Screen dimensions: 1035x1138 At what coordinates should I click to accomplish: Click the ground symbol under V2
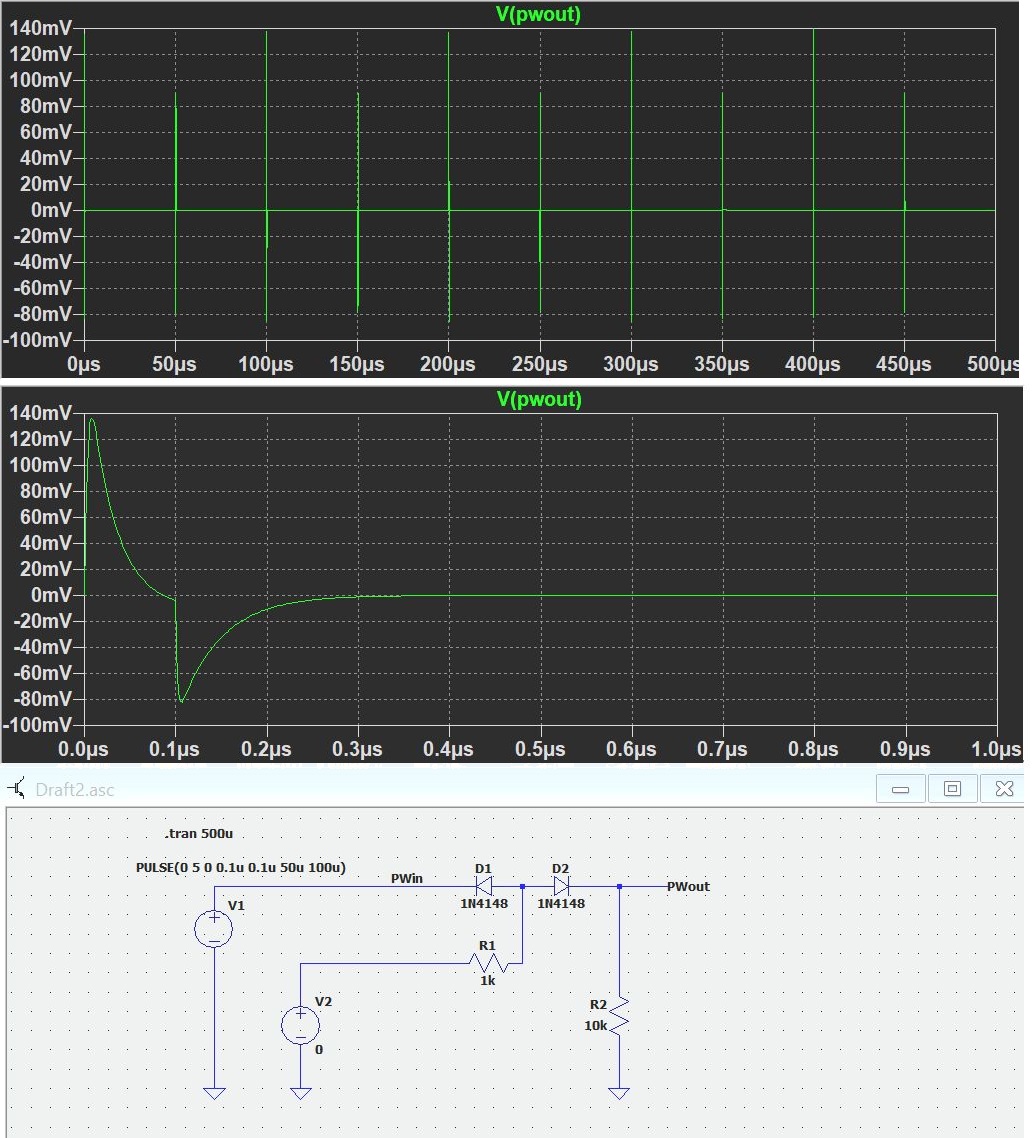(300, 1093)
